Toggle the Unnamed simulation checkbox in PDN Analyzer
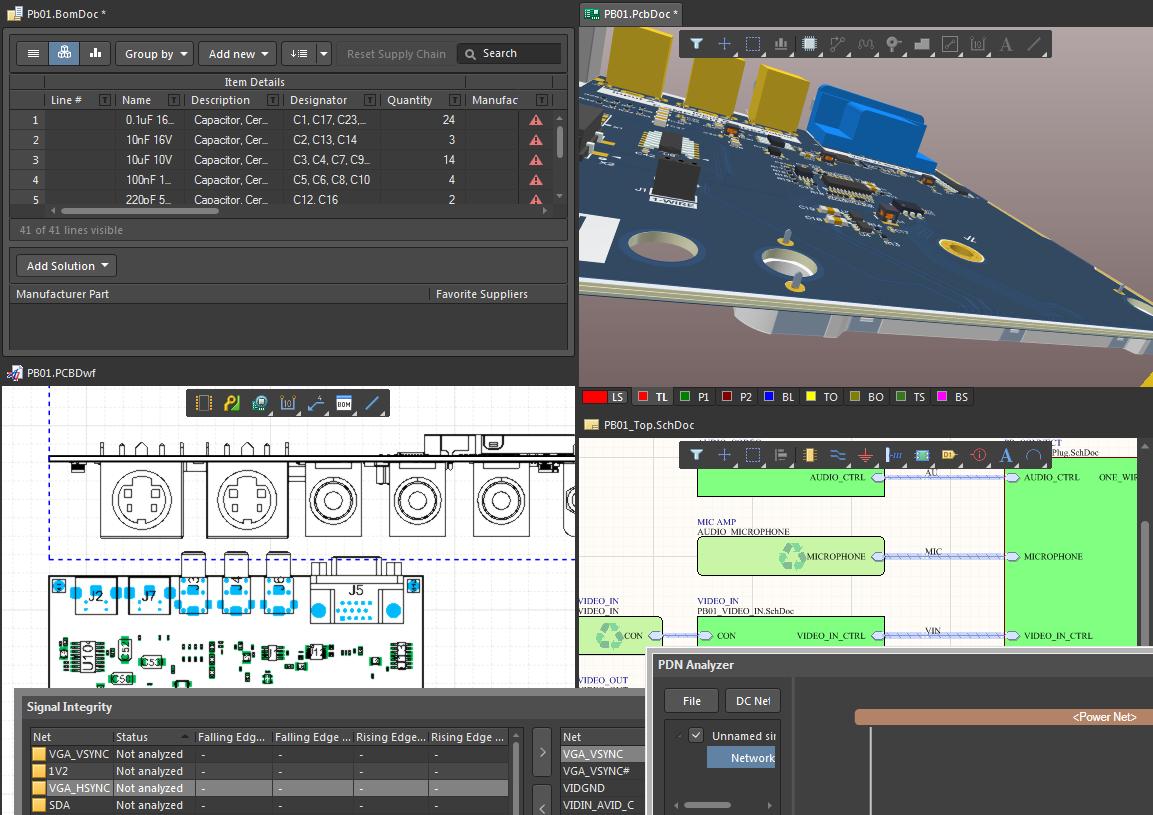1153x815 pixels. tap(696, 735)
